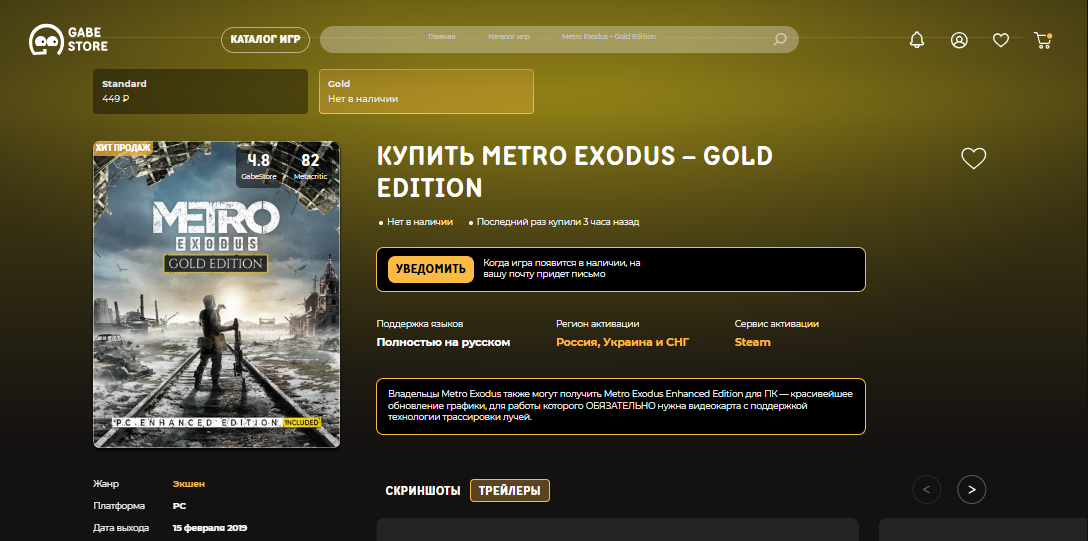Switch to the ТРЕЙЛЕРЫ tab
The image size is (1088, 541).
pos(509,490)
